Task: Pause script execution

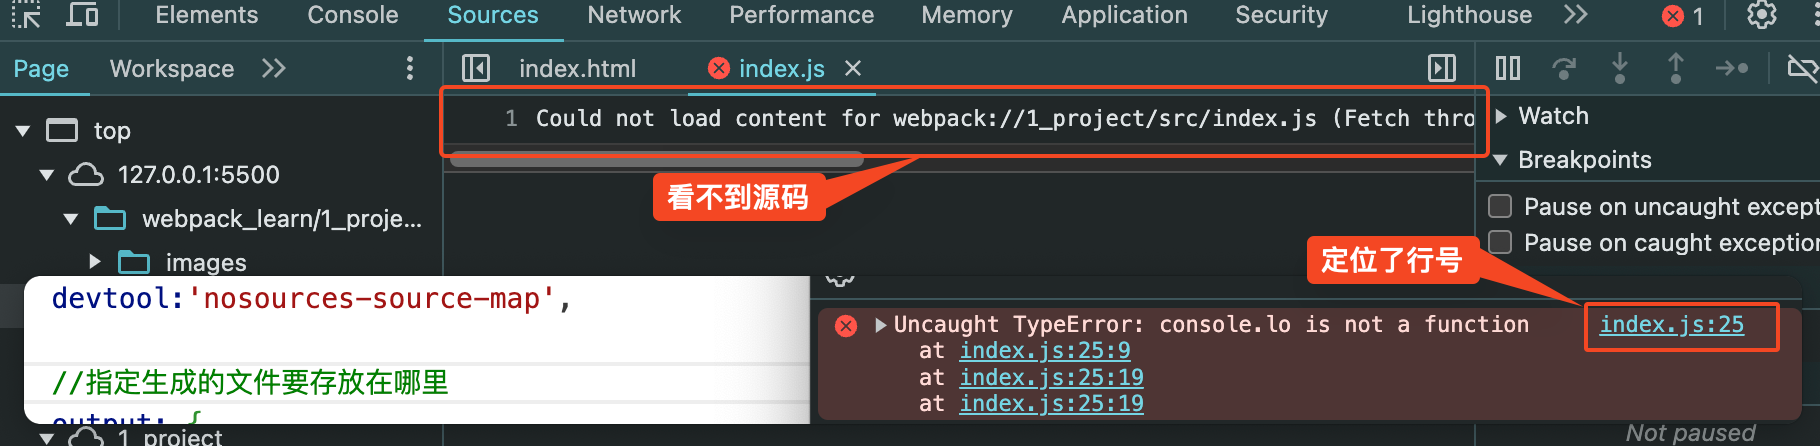Action: (x=1508, y=68)
